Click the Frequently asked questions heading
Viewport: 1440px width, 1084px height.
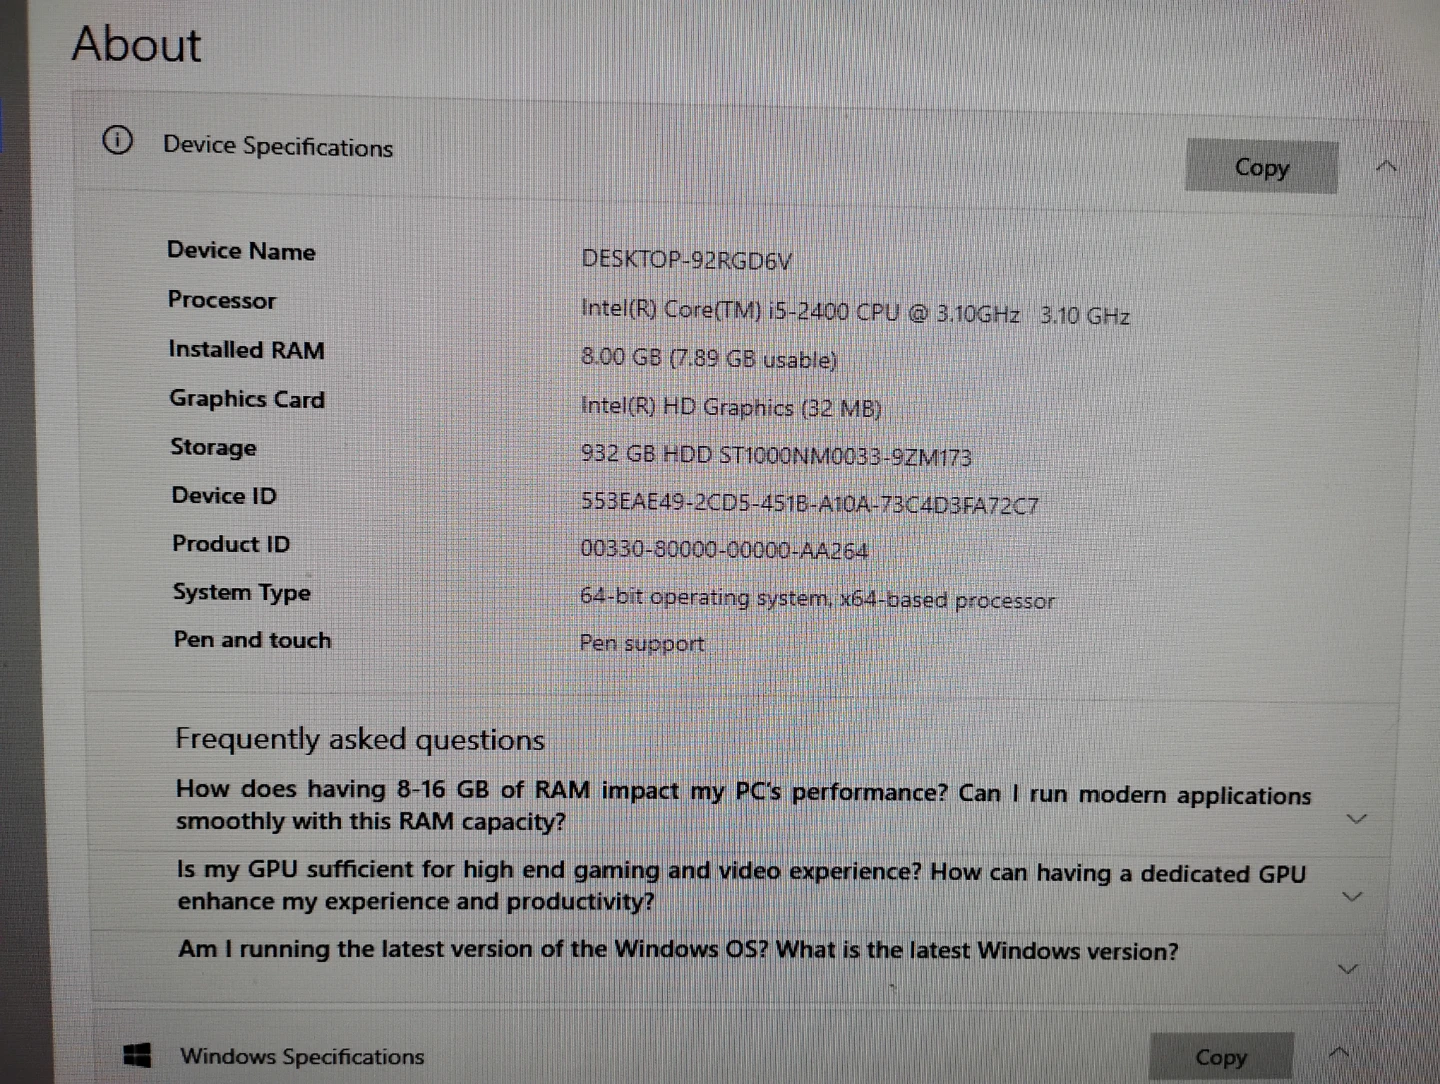pyautogui.click(x=360, y=739)
